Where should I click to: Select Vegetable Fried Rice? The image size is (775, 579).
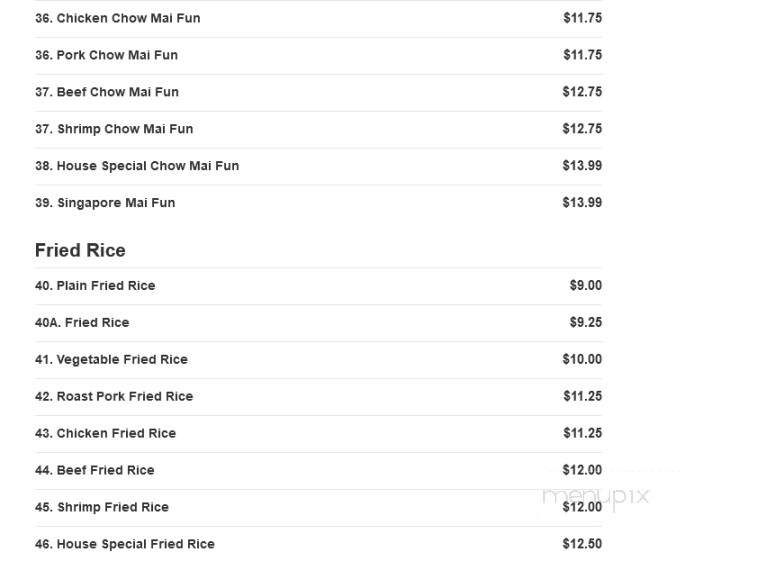(318, 360)
